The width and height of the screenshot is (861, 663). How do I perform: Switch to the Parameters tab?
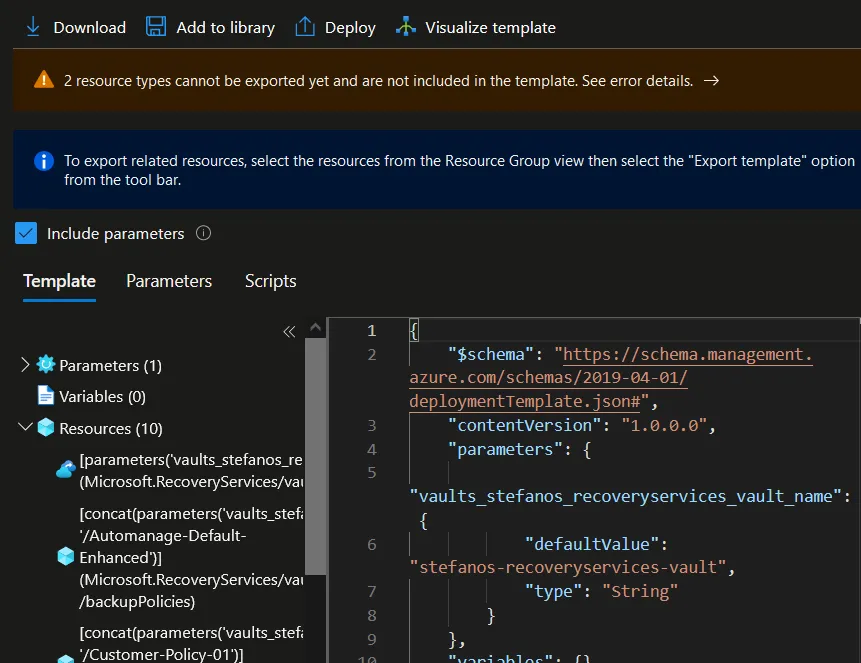(x=169, y=281)
